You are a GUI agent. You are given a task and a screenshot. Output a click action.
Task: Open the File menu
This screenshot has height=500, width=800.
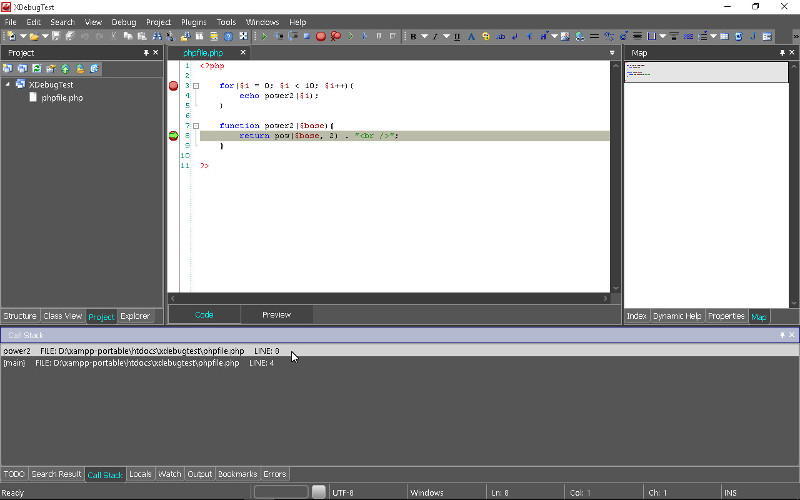[11, 22]
